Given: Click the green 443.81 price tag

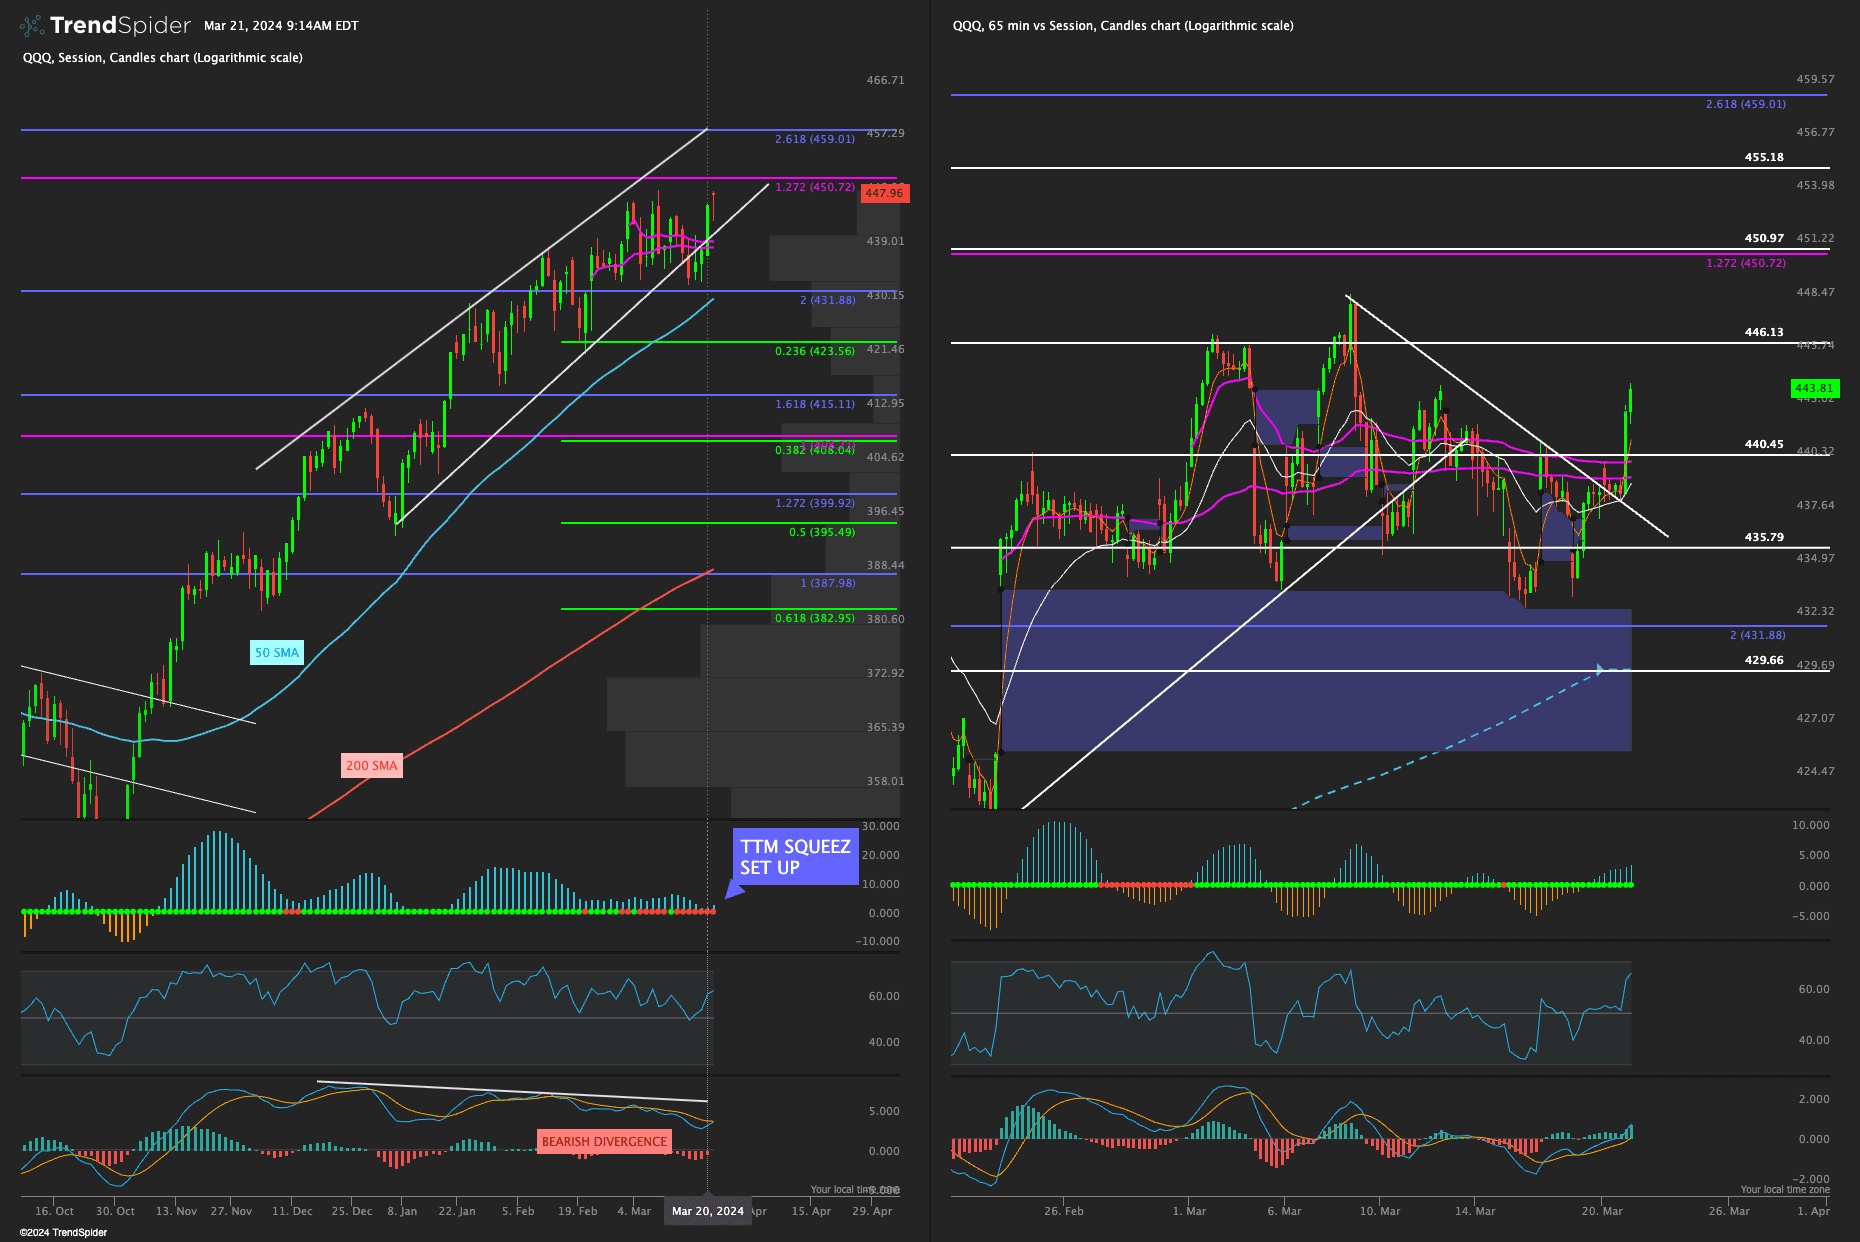Looking at the screenshot, I should 1814,388.
